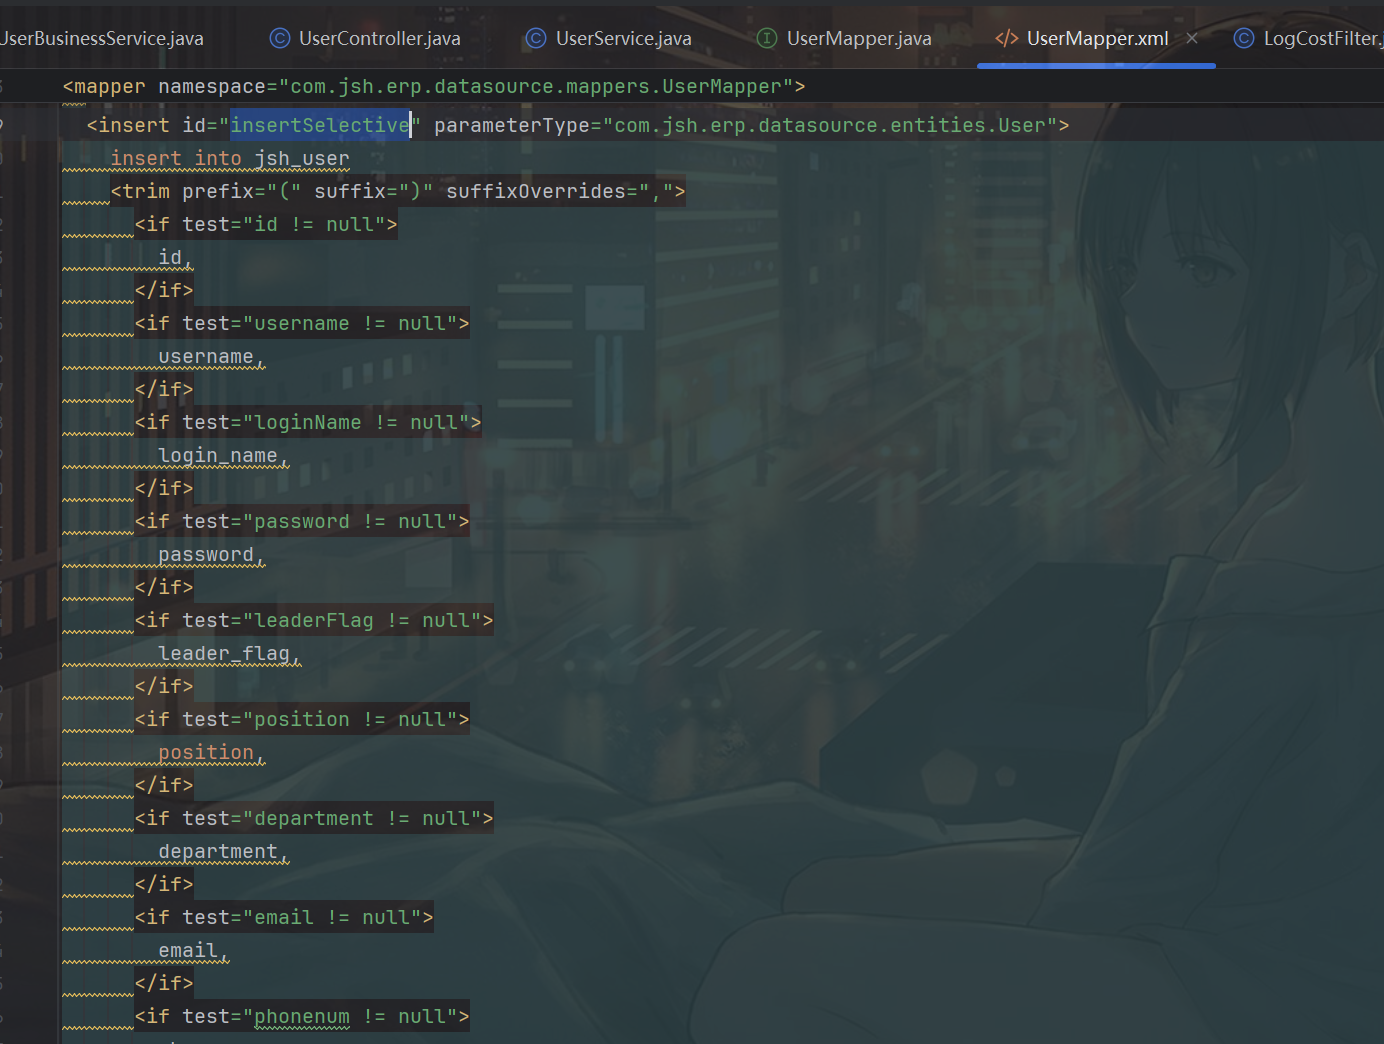The image size is (1384, 1044).
Task: Close the UserMapper.xml tab
Action: pos(1192,38)
